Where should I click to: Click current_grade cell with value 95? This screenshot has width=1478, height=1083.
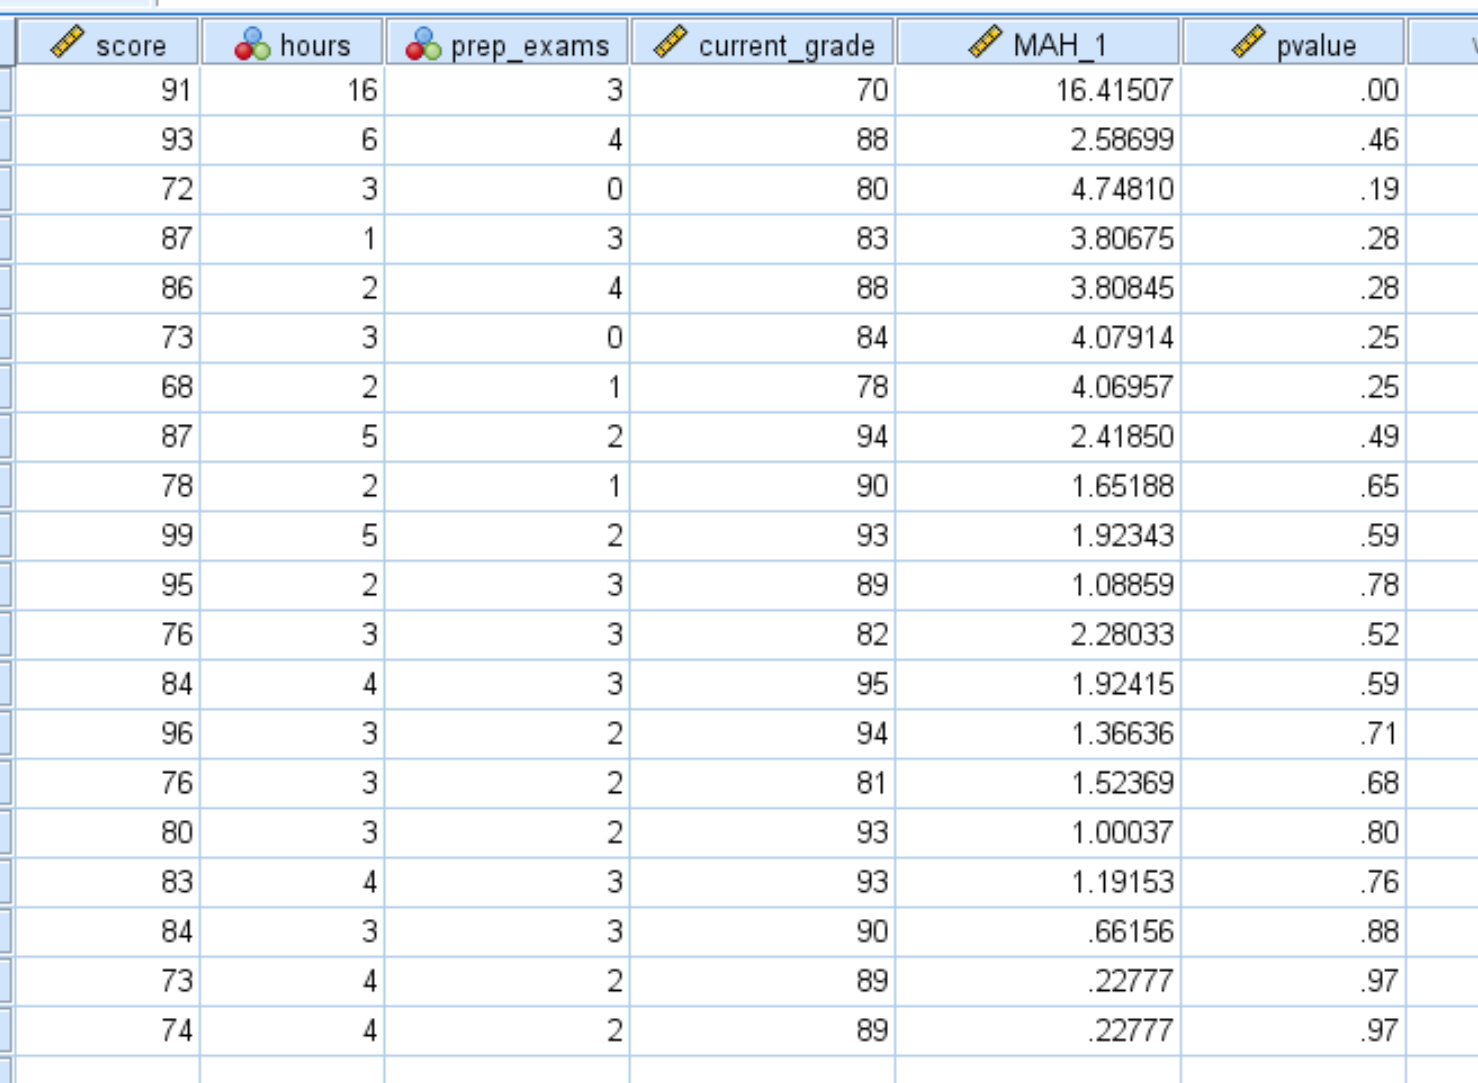click(763, 684)
